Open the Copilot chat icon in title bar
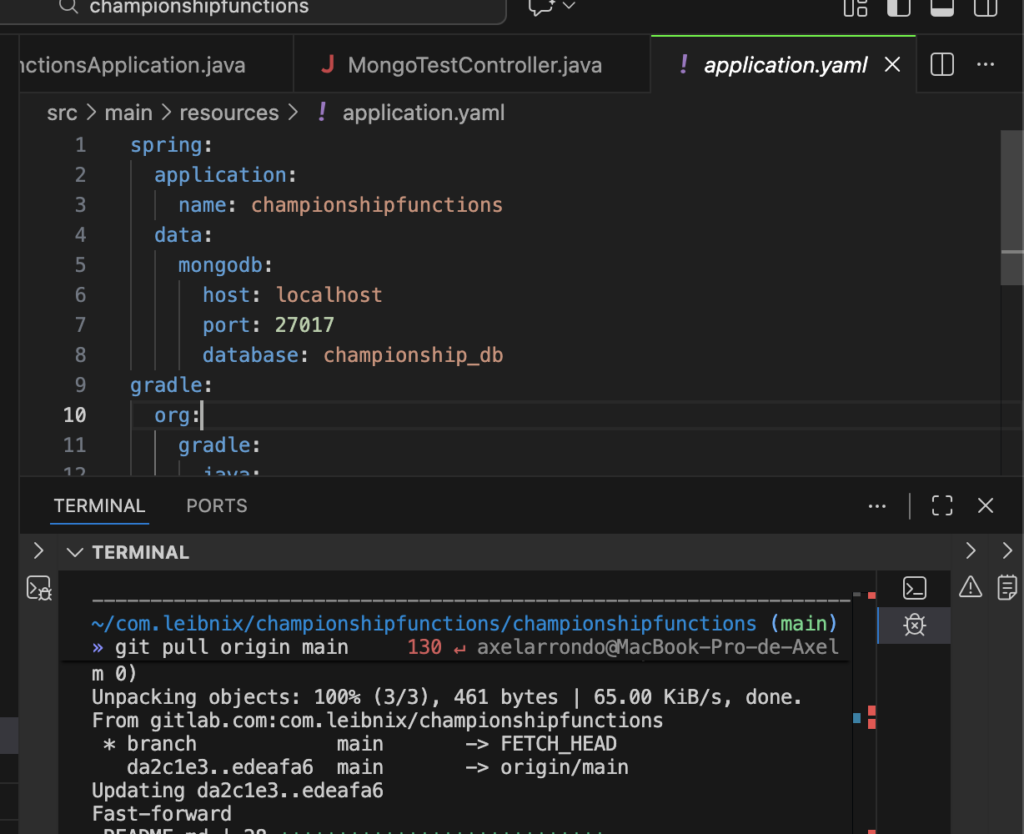This screenshot has width=1024, height=834. (x=543, y=7)
